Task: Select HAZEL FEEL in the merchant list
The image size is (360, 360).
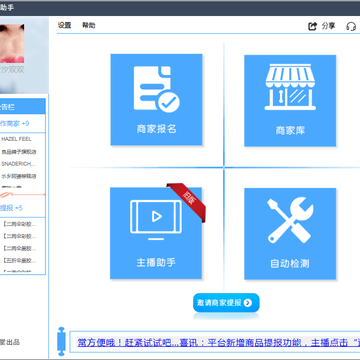Action: pos(16,139)
